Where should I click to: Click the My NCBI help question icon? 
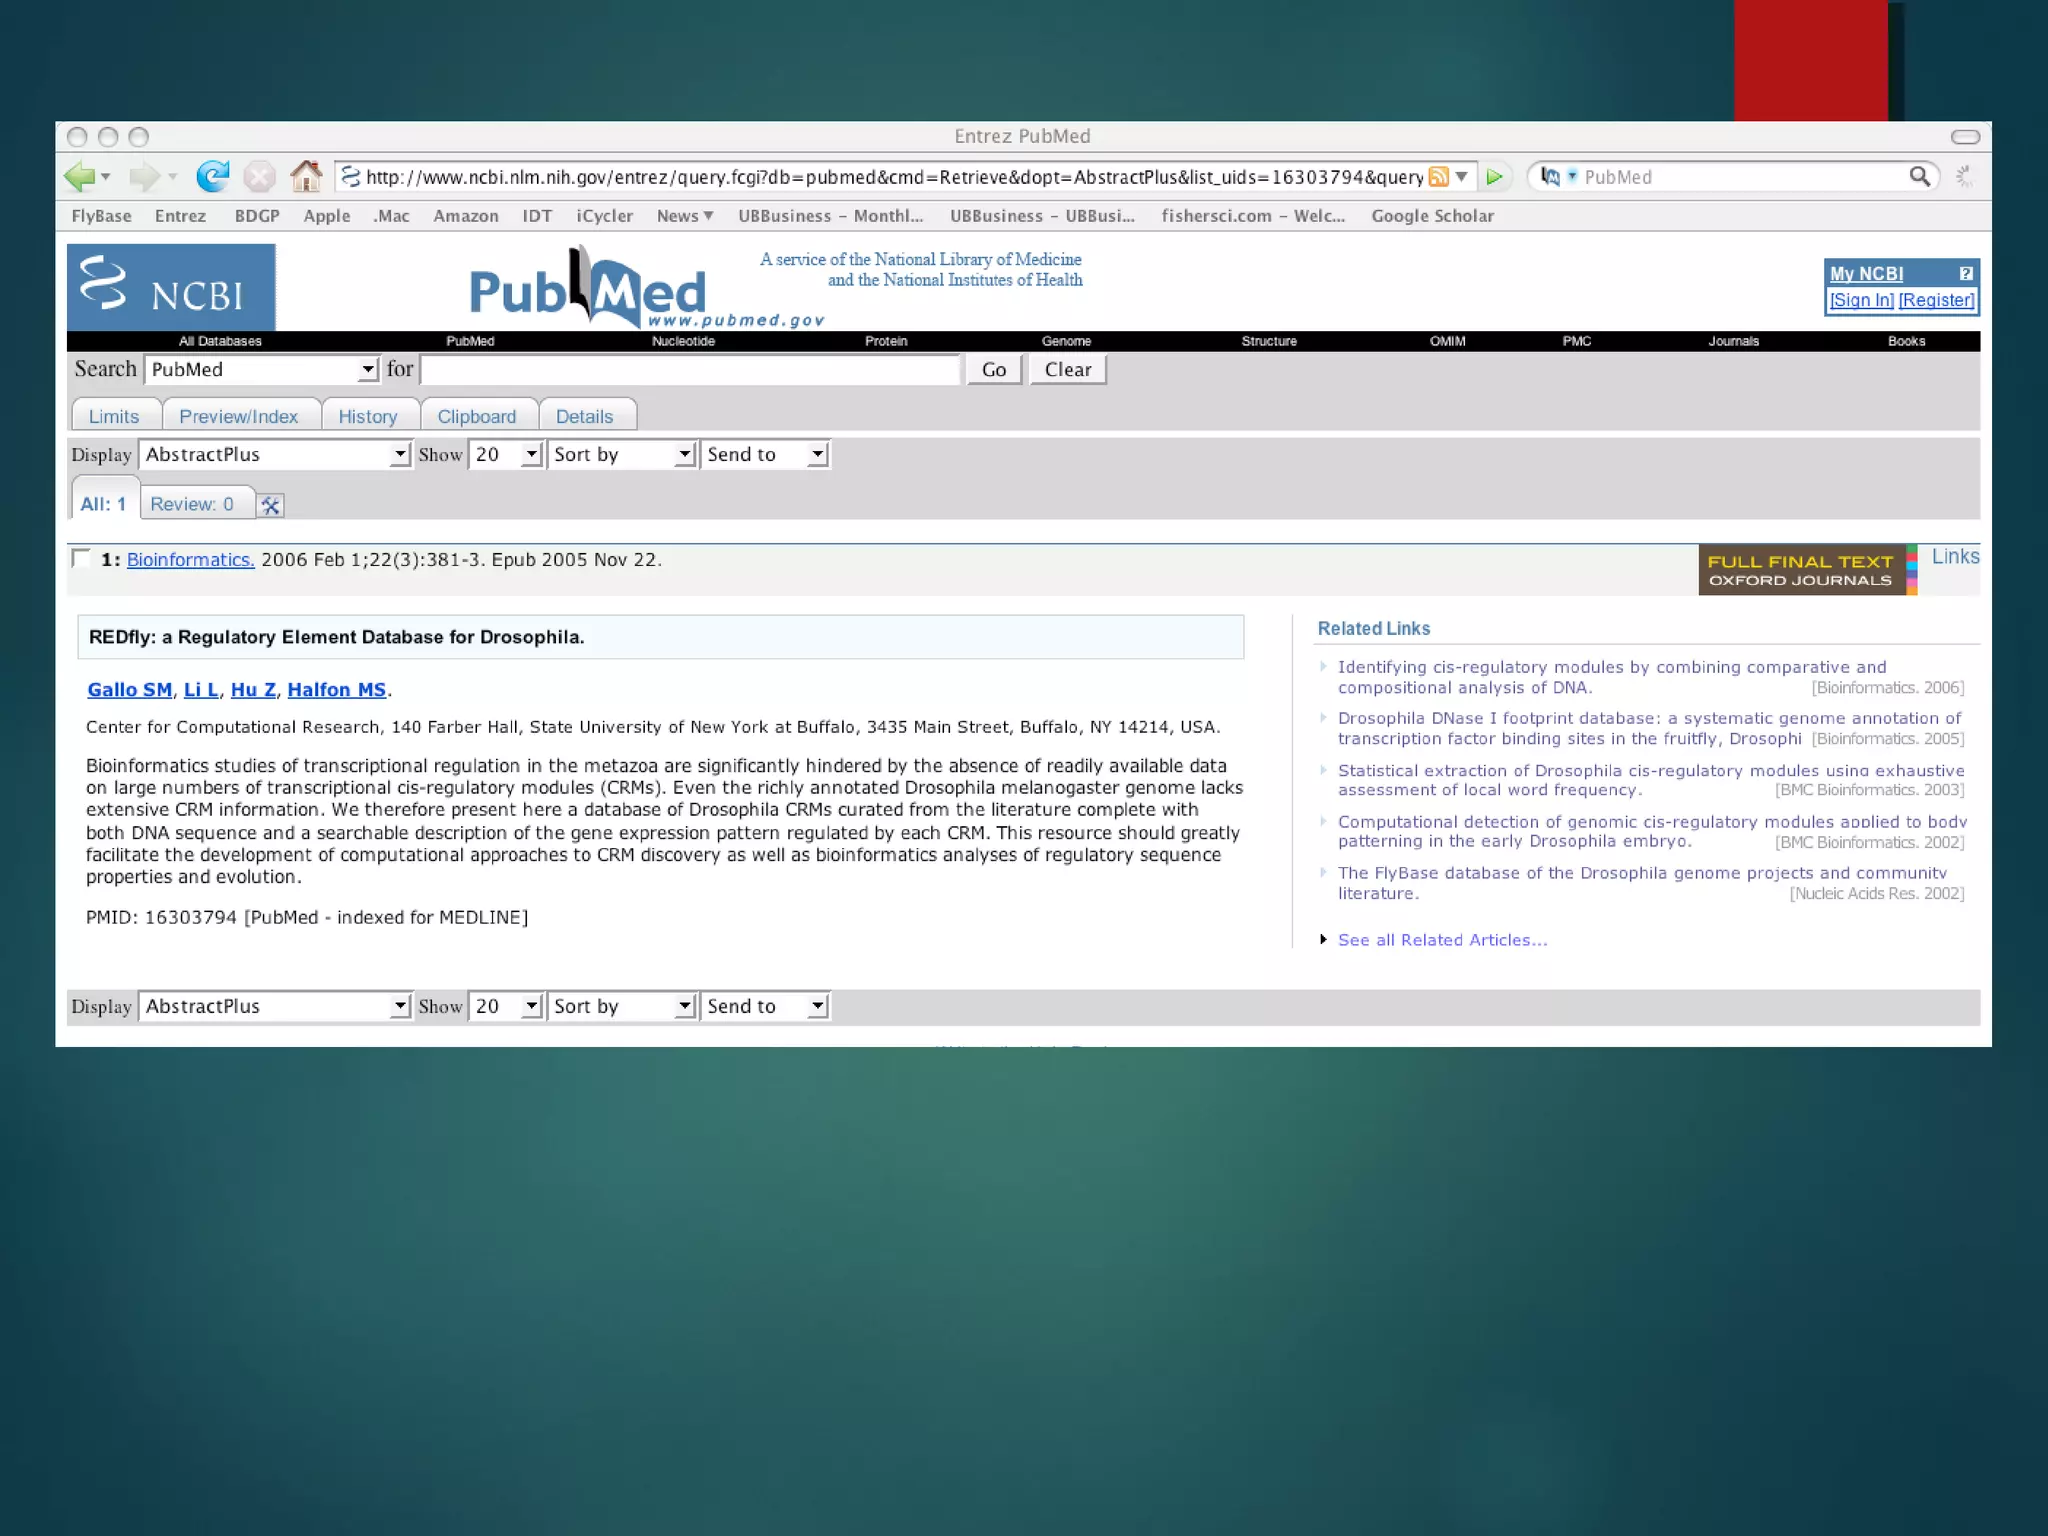click(1965, 273)
